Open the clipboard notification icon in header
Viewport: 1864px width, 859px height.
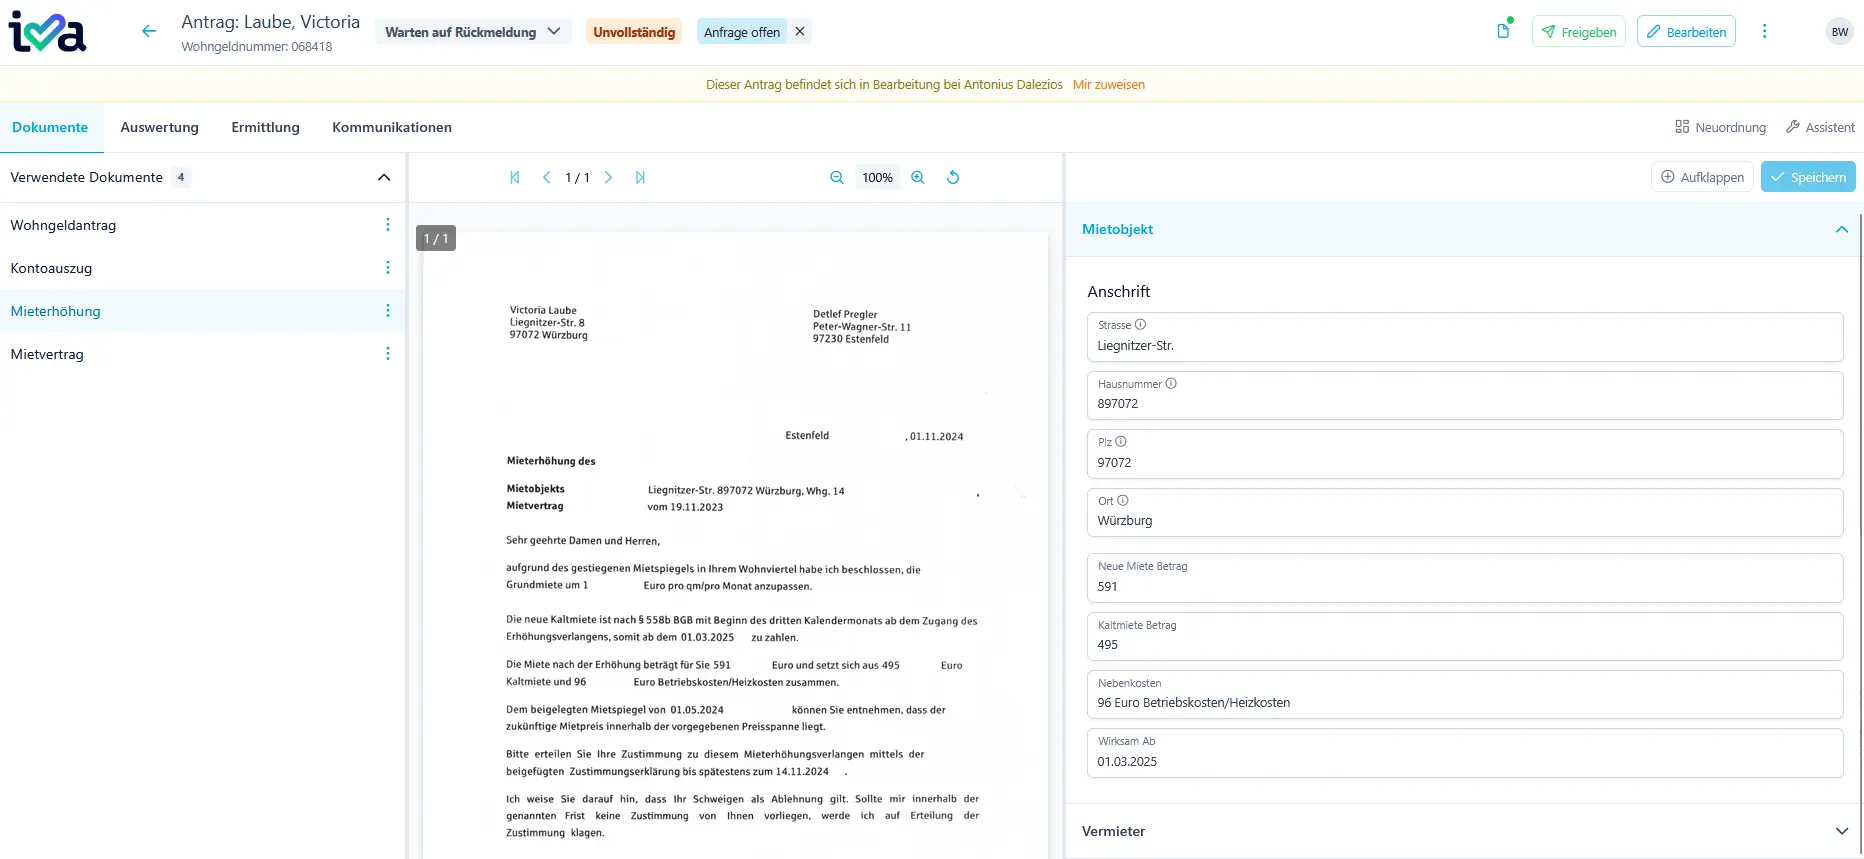(1503, 31)
